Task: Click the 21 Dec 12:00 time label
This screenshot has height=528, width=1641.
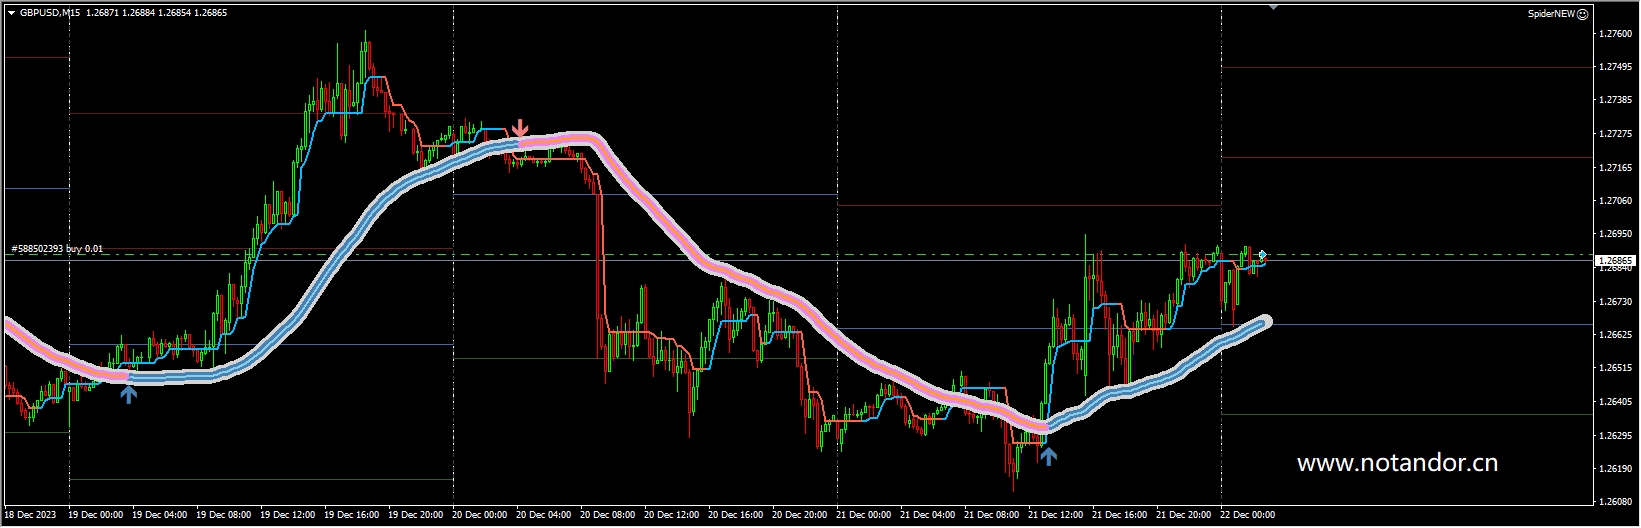Action: (x=1055, y=515)
